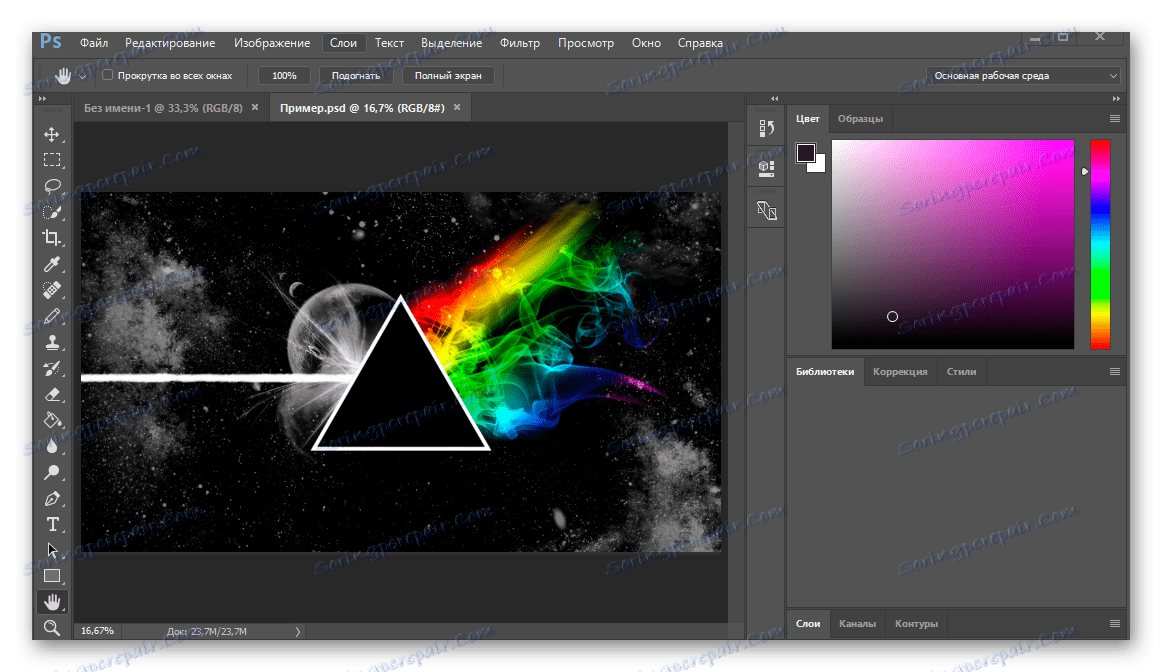Select the Crop tool

coord(52,238)
